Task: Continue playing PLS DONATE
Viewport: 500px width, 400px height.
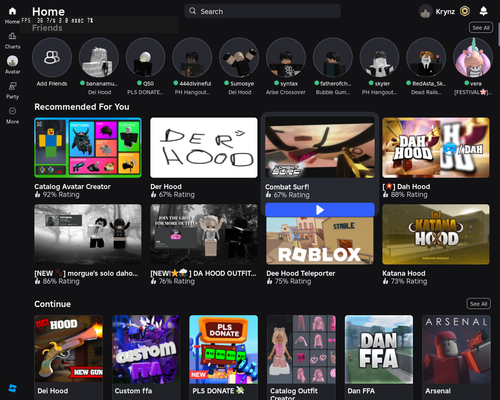Action: click(x=224, y=349)
